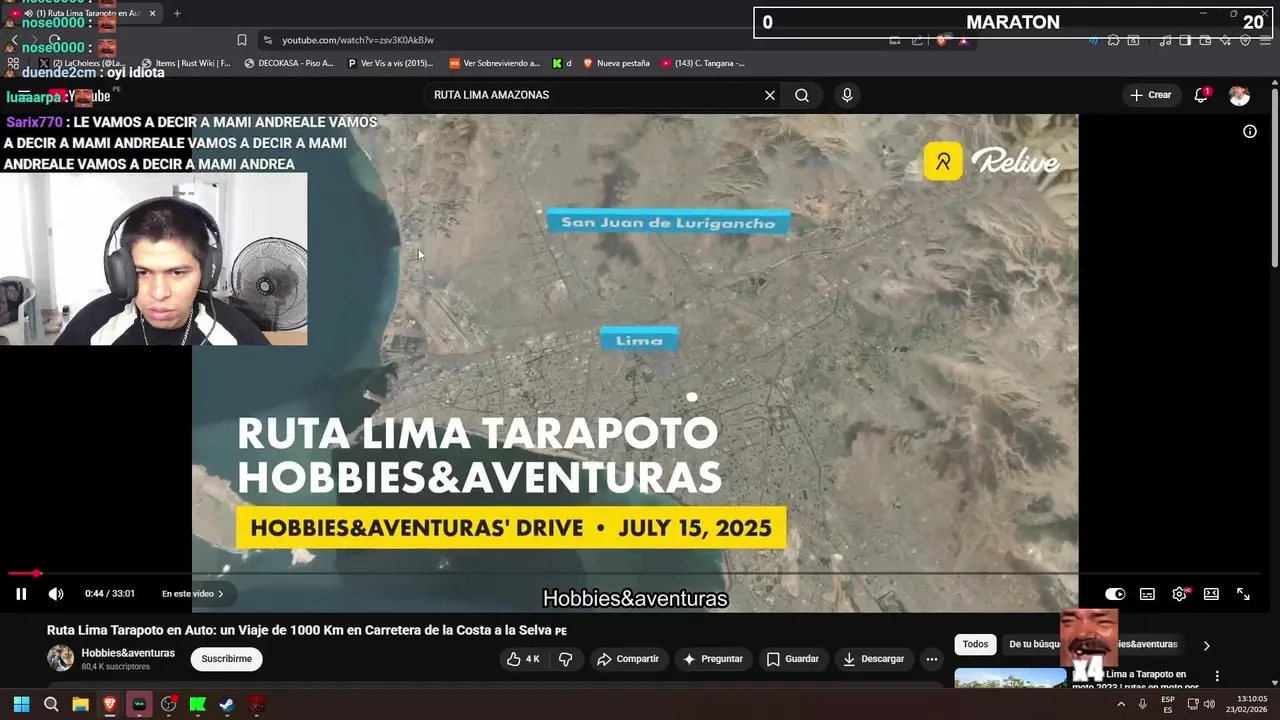Select the 'De tu búsqueda' chip
Viewport: 1280px width, 720px height.
point(1032,645)
